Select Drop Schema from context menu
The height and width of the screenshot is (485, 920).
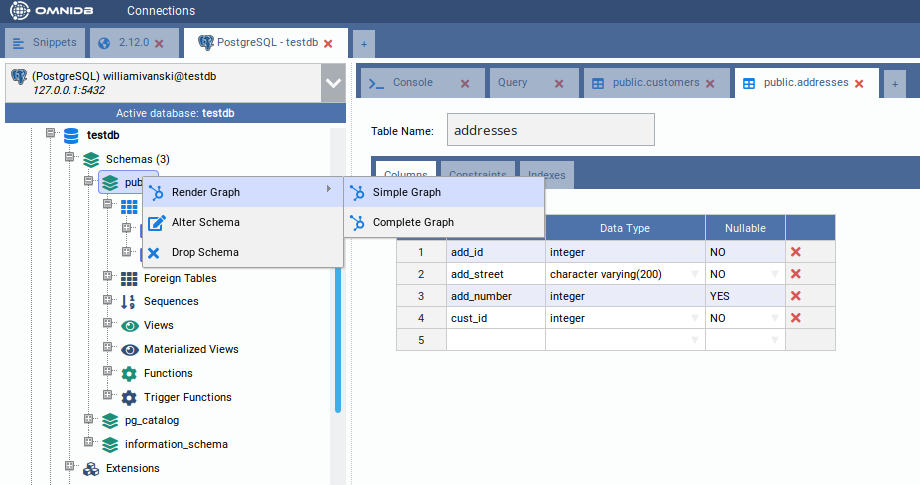tap(204, 252)
